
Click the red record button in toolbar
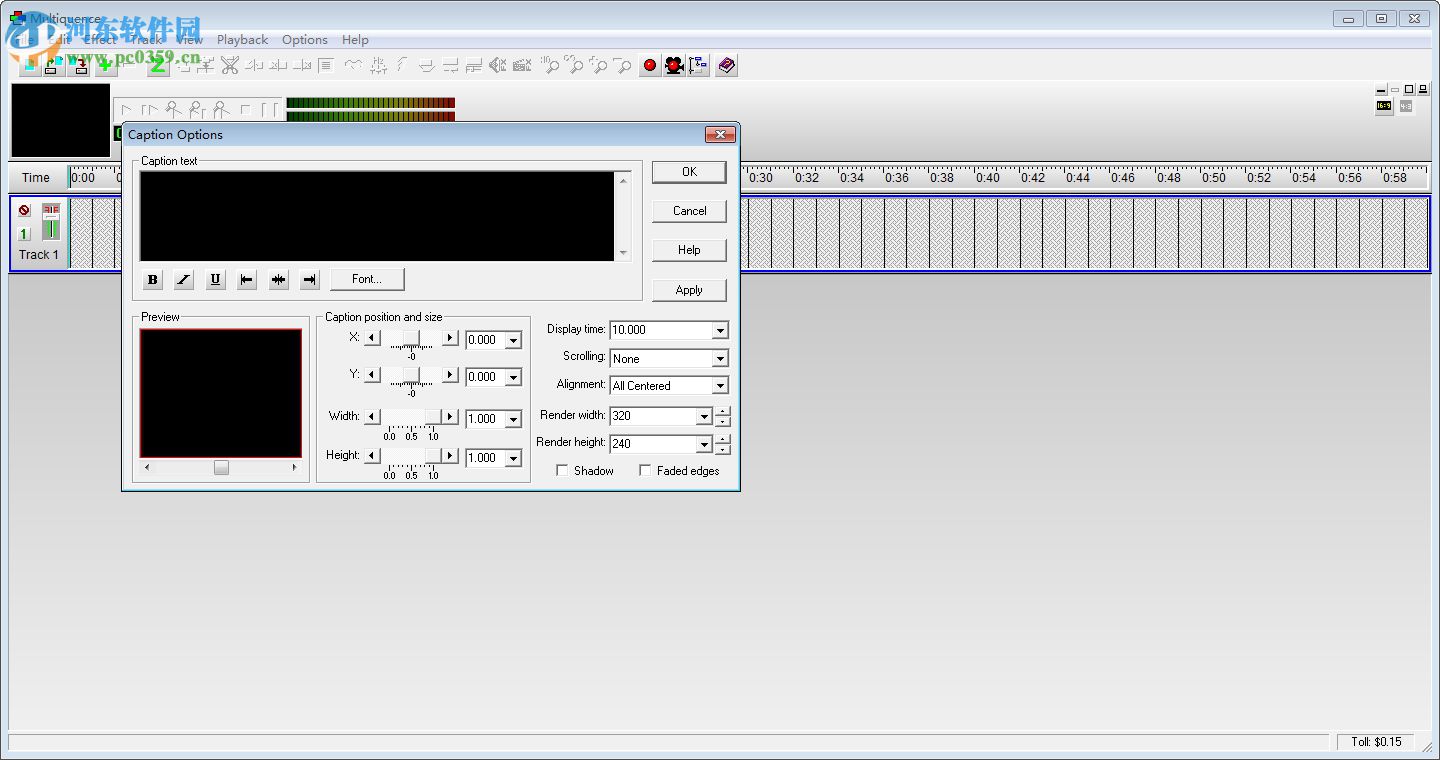(649, 65)
